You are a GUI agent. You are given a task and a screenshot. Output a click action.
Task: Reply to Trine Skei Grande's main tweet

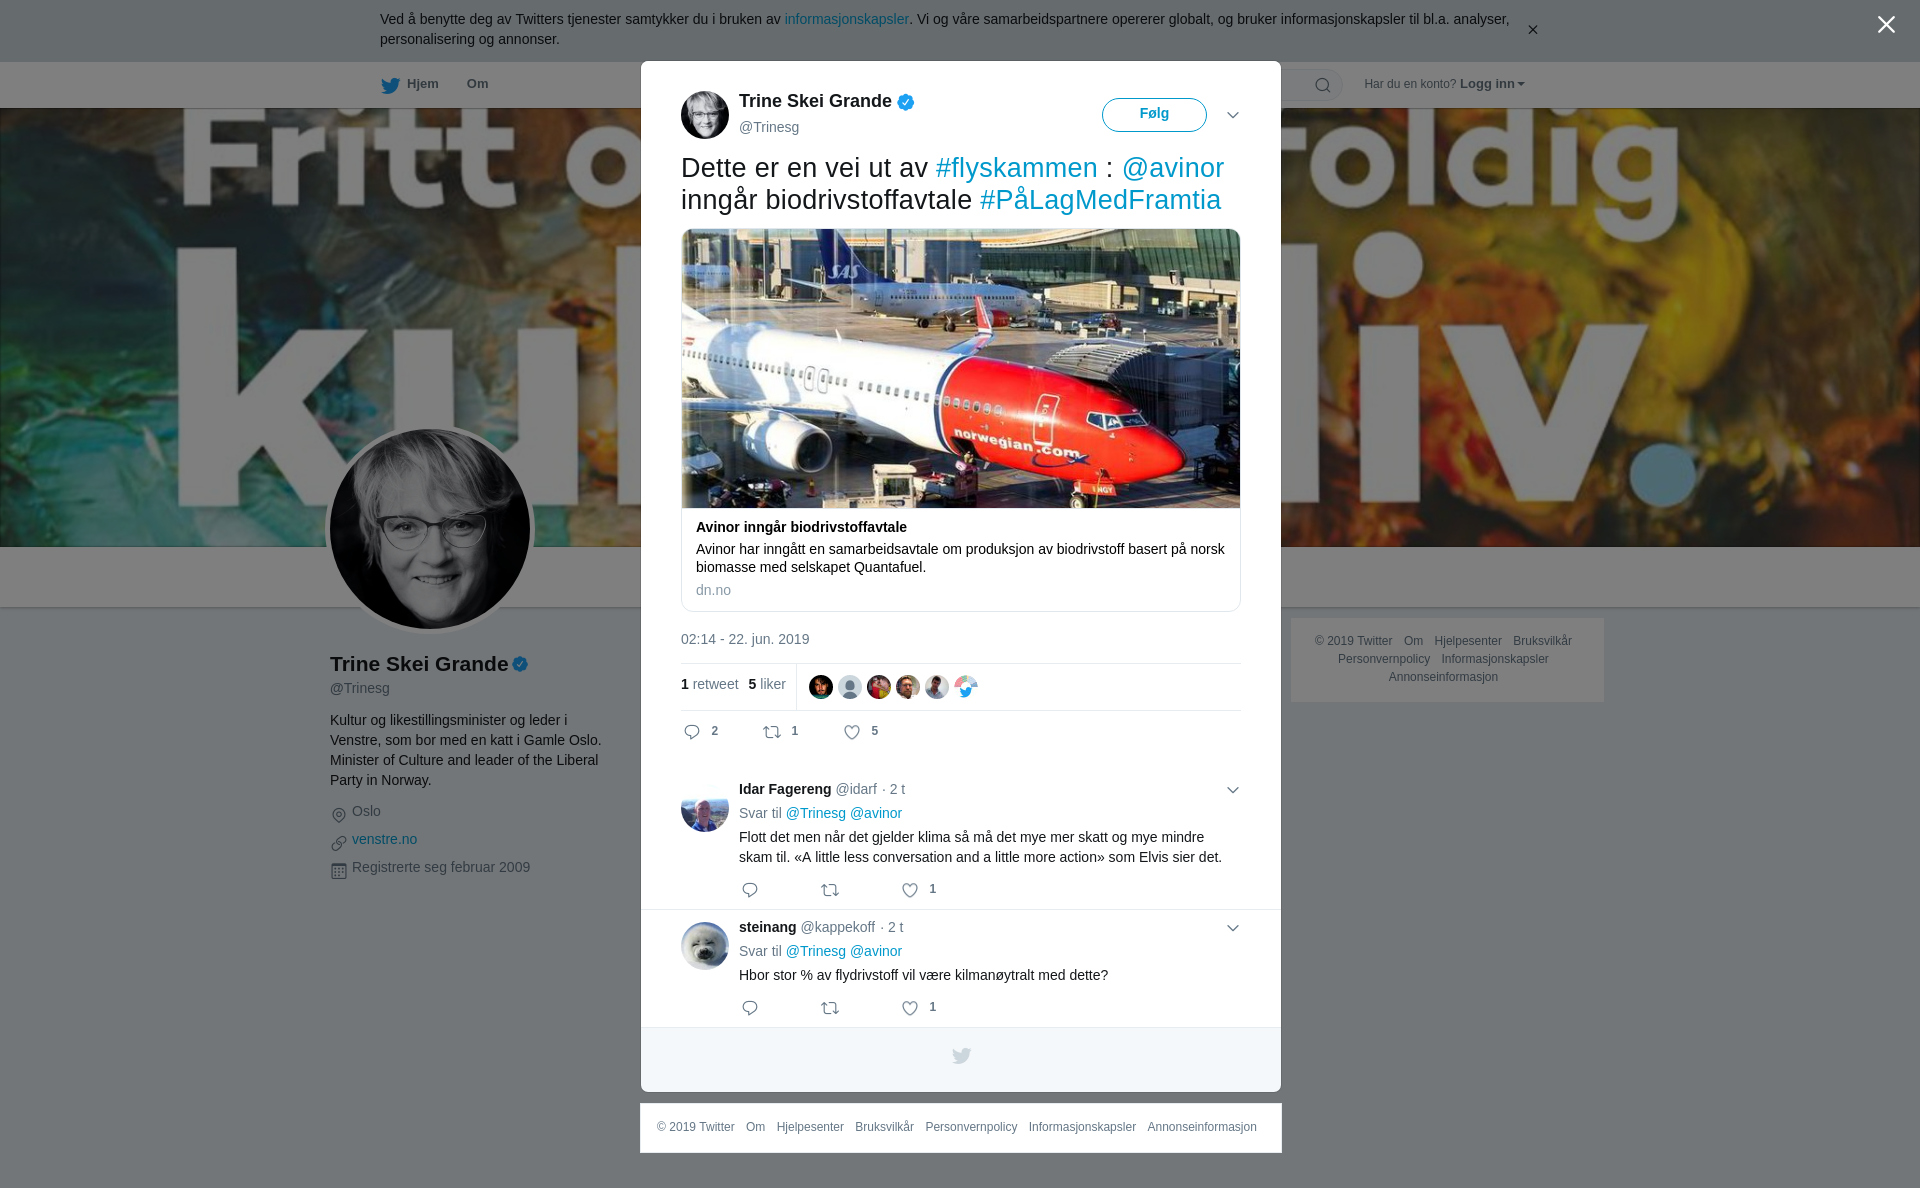(x=692, y=732)
